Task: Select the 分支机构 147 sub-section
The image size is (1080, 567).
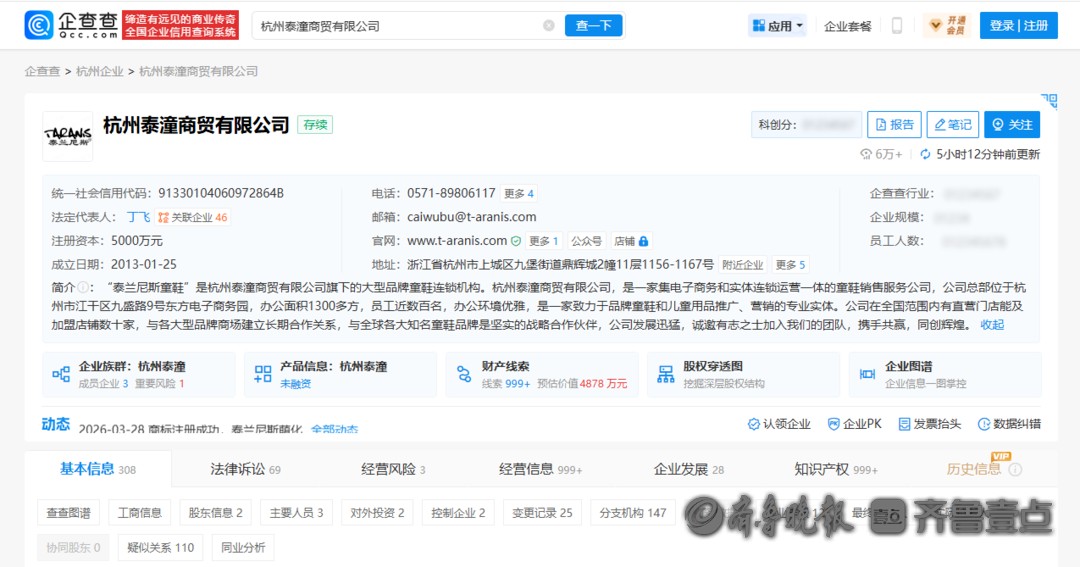Action: pos(632,513)
